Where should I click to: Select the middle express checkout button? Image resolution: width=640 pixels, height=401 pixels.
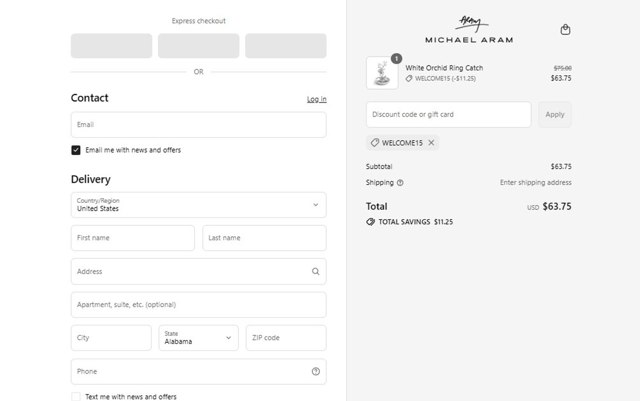pos(198,46)
